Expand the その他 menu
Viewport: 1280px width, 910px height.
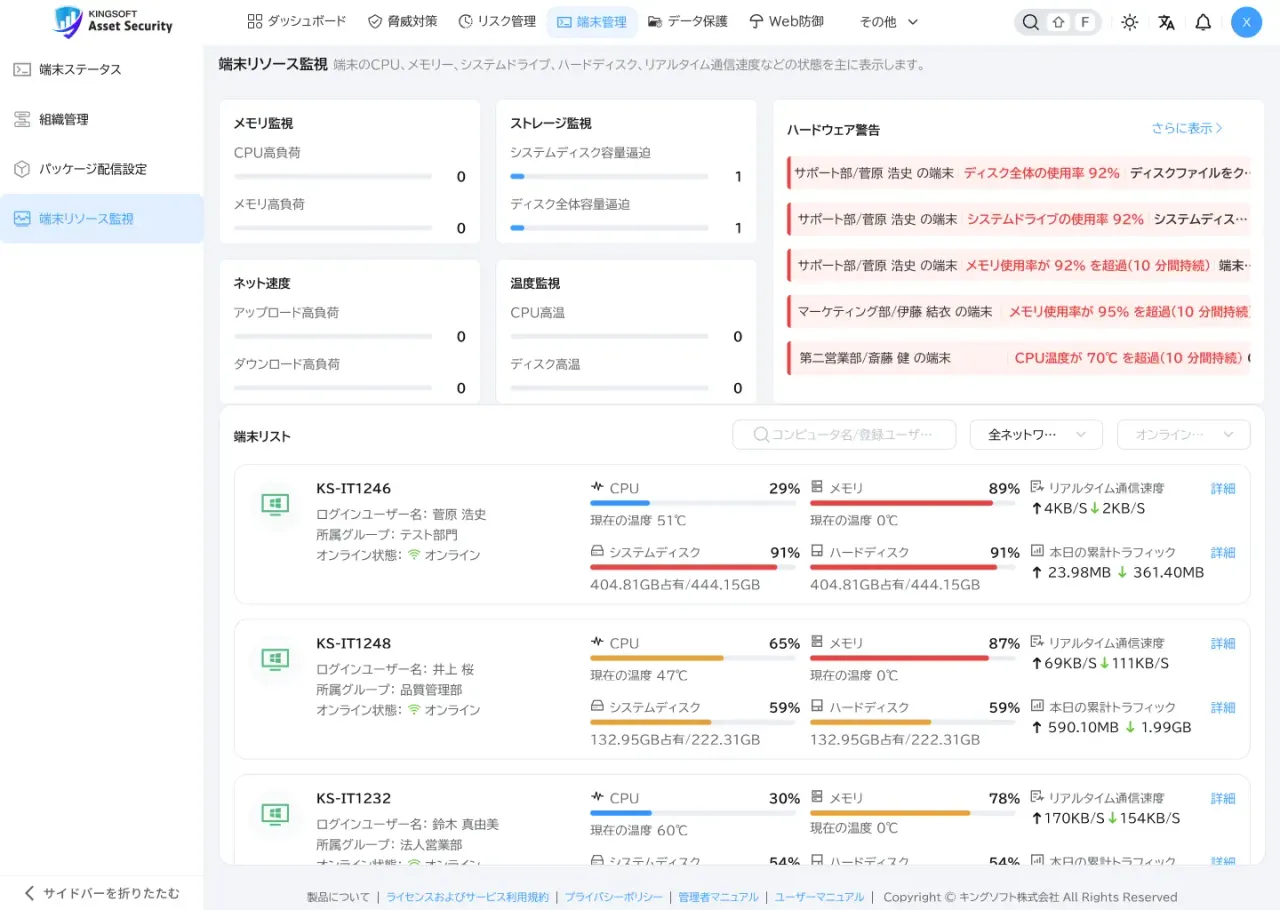coord(889,21)
